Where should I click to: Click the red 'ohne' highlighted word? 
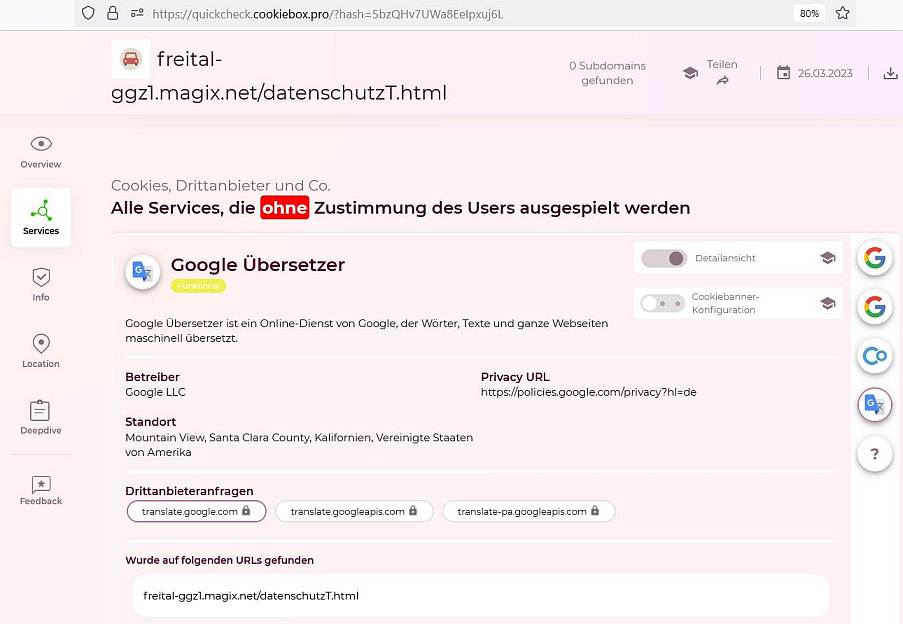pyautogui.click(x=284, y=208)
